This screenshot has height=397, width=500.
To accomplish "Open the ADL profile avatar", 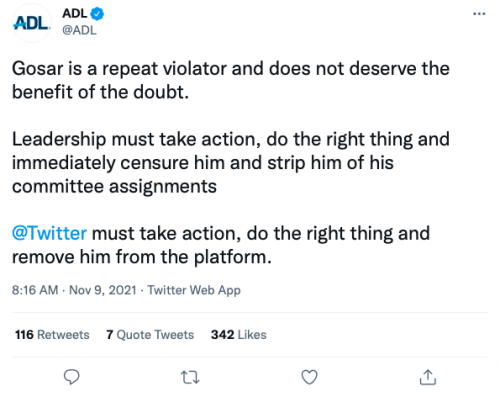I will tap(32, 23).
